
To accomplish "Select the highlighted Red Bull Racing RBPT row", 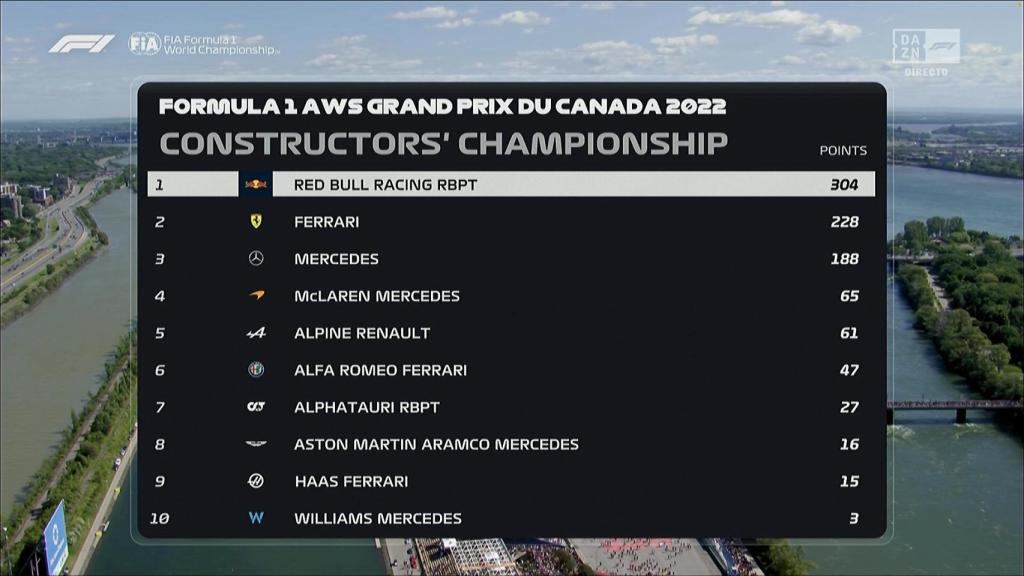I will 511,184.
